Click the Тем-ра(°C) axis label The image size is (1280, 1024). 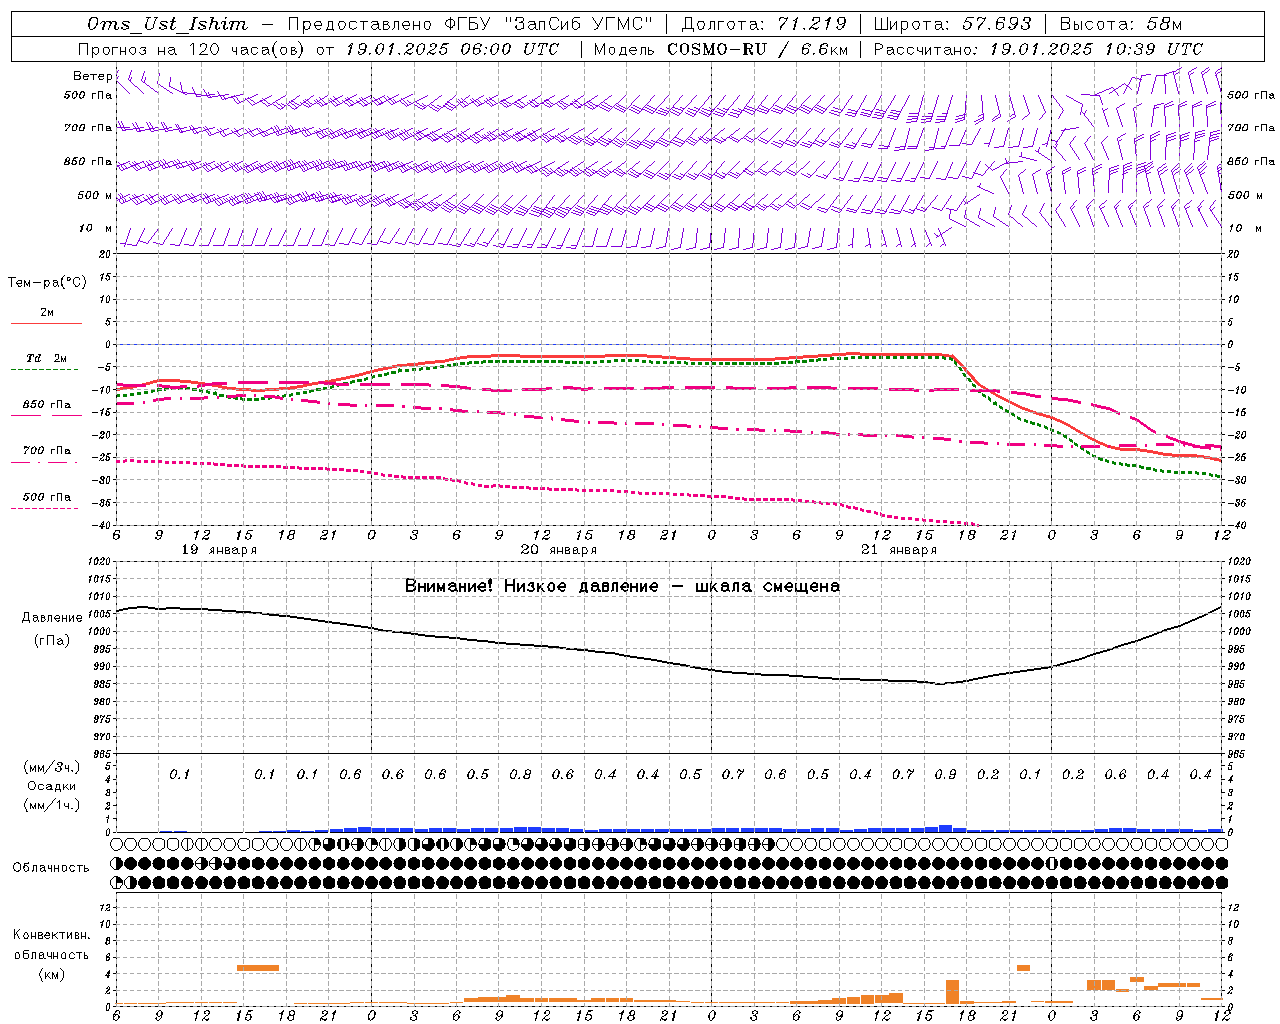(x=47, y=283)
